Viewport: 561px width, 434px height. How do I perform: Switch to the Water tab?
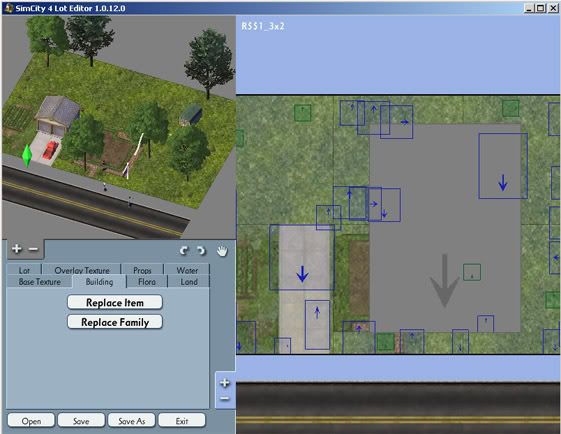pyautogui.click(x=187, y=270)
